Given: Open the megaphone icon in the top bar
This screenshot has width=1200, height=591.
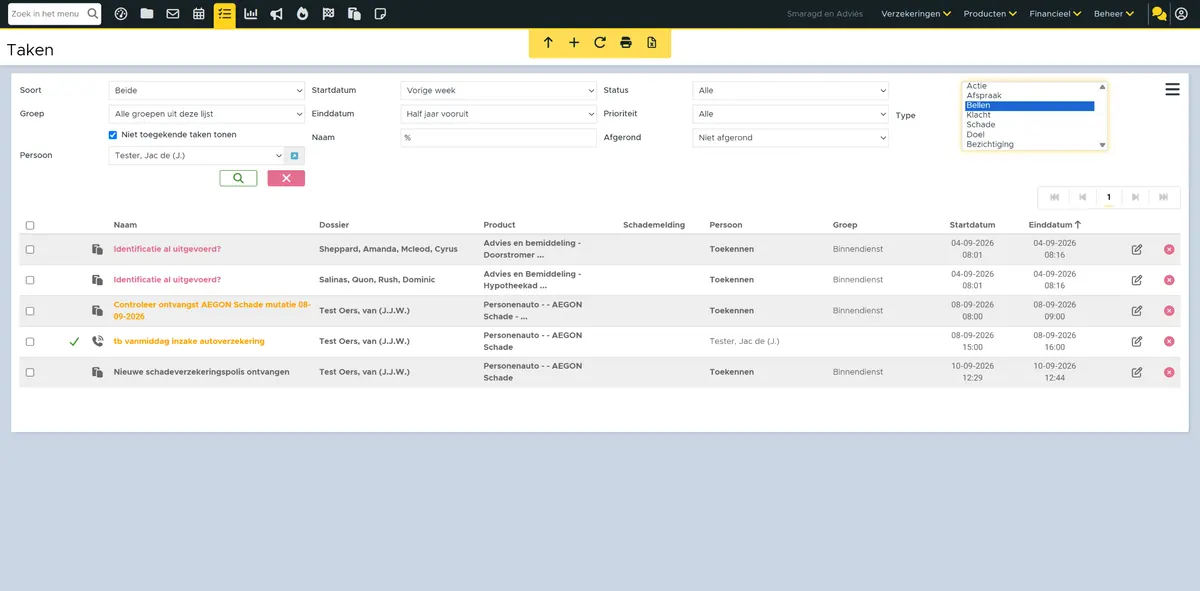Looking at the screenshot, I should pyautogui.click(x=276, y=14).
